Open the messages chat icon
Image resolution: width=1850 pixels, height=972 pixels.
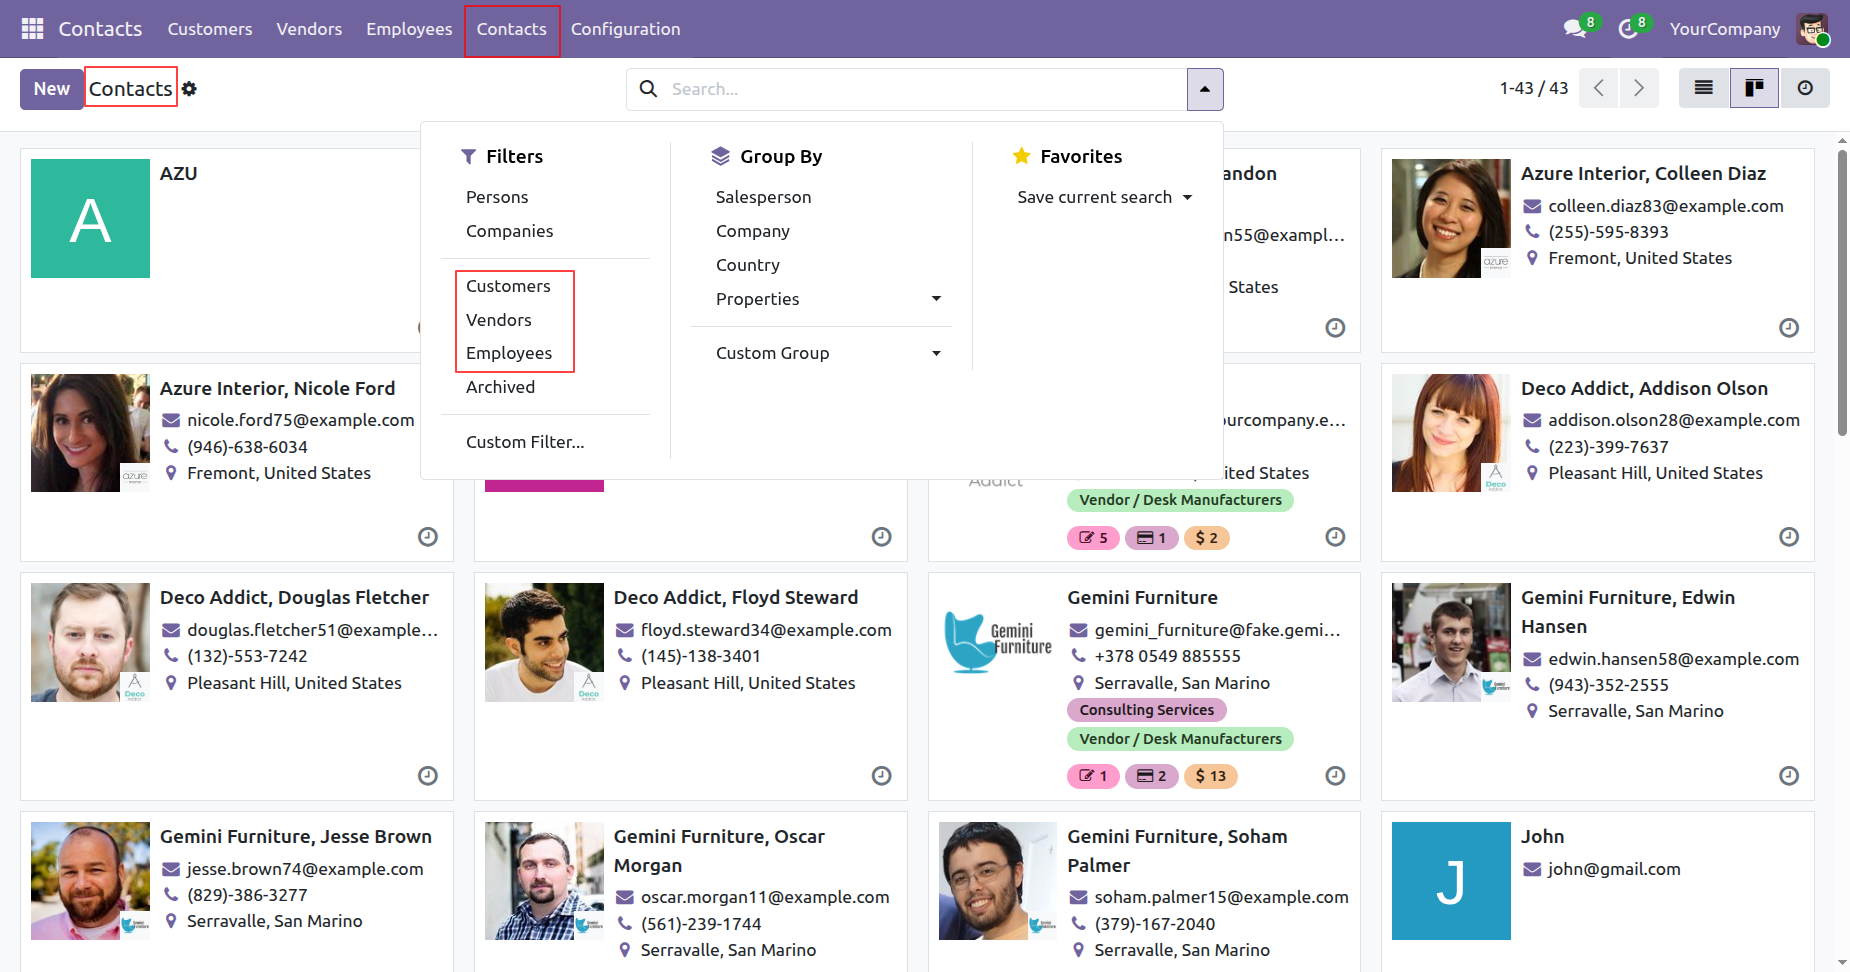1577,29
